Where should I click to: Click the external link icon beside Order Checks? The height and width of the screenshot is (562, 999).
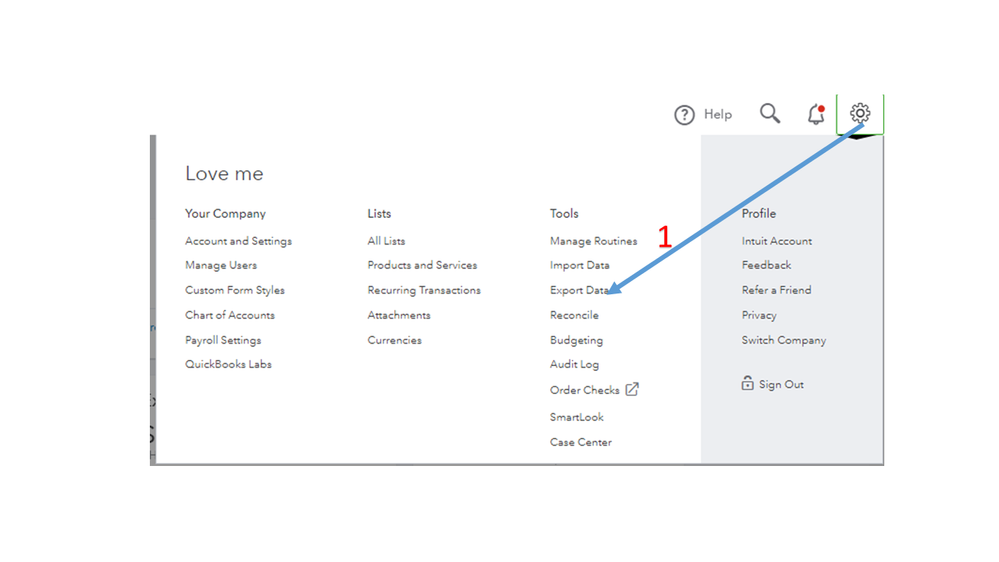pos(632,389)
